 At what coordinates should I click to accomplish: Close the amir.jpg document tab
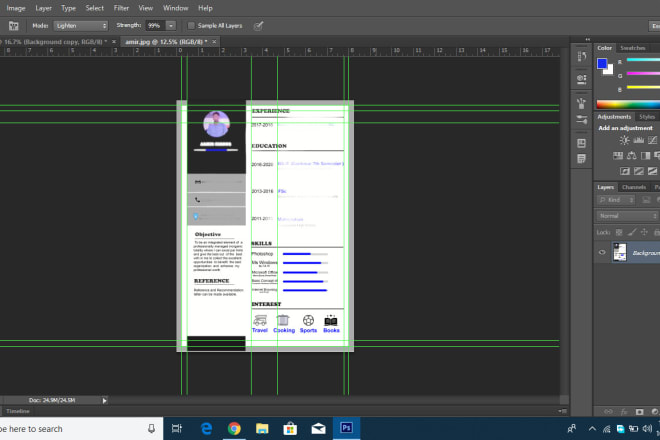(214, 42)
